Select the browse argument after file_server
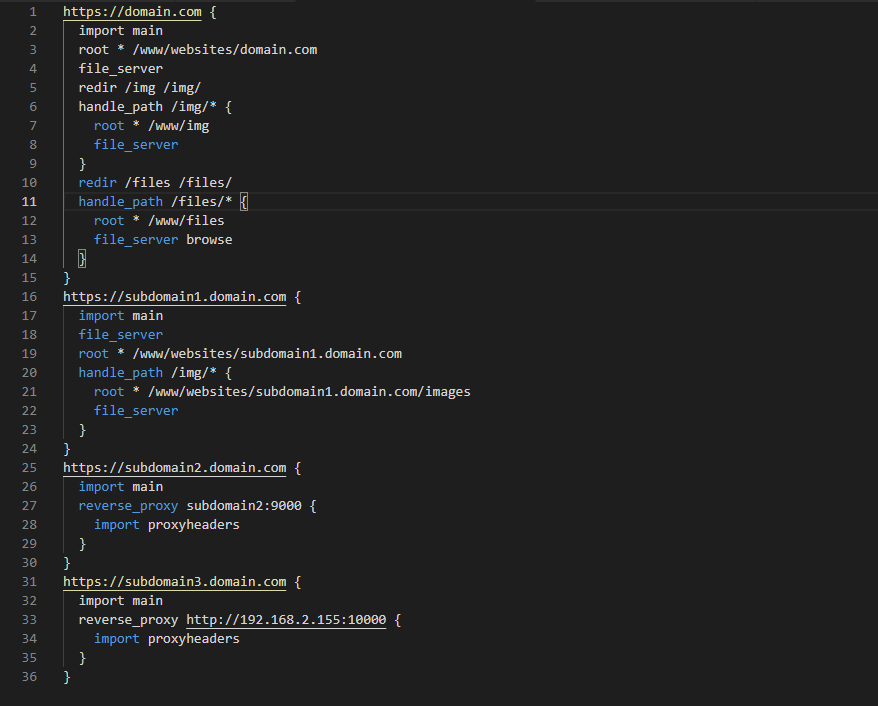 (x=208, y=239)
